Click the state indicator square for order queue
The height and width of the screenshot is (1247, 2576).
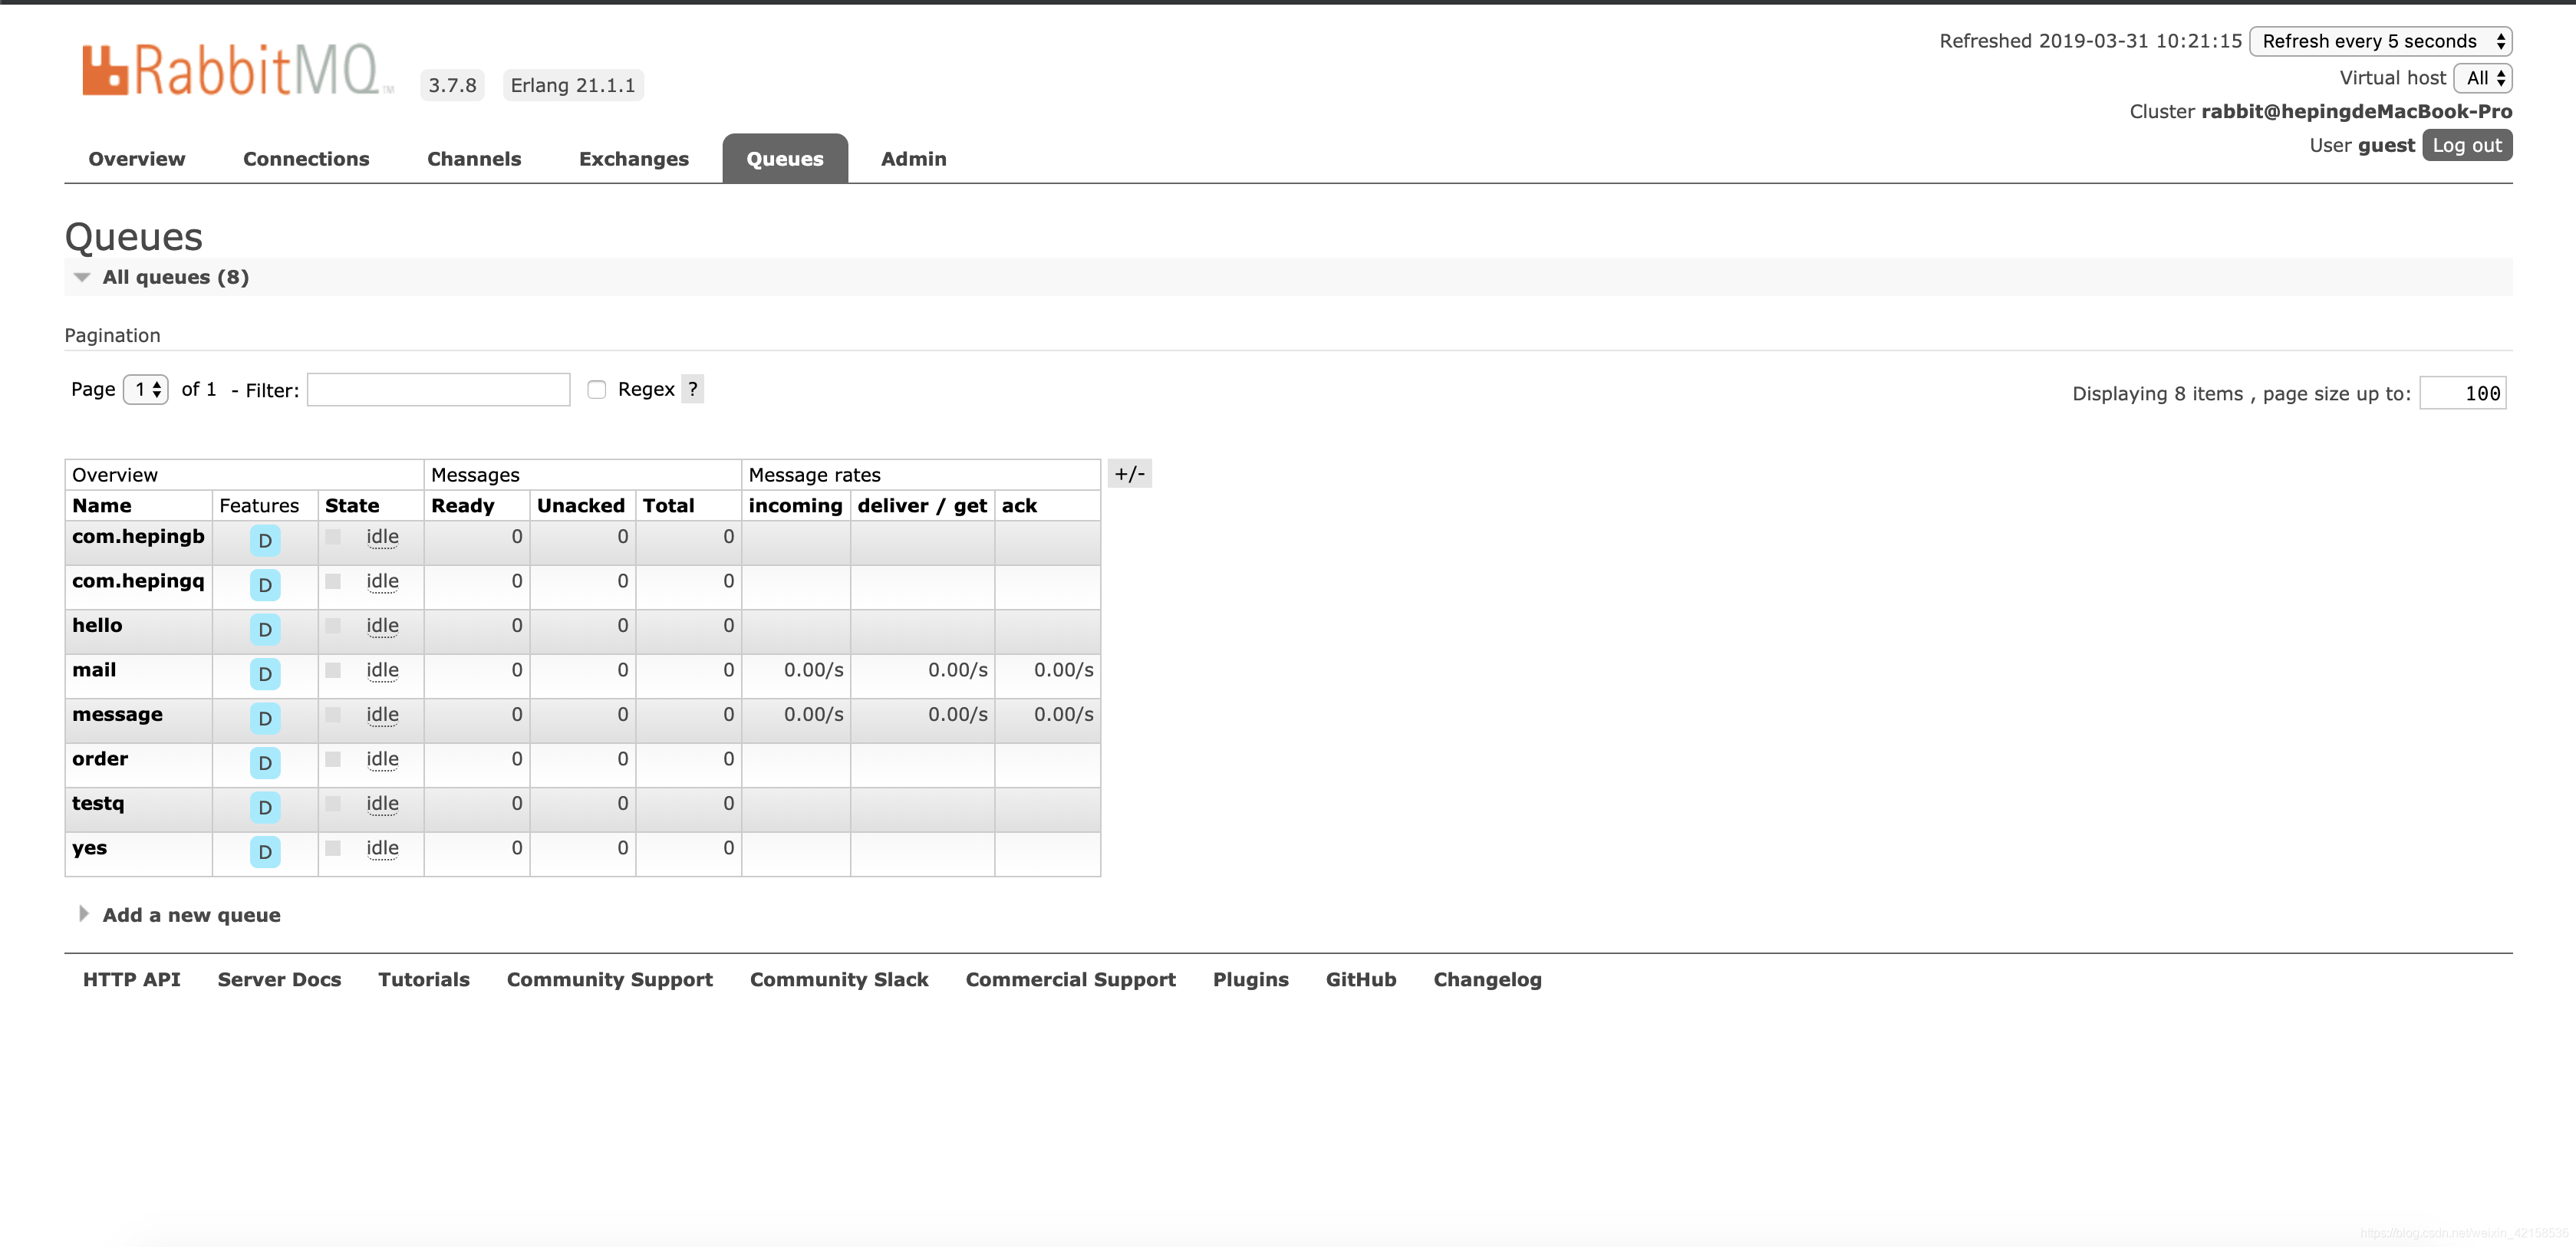click(x=333, y=759)
